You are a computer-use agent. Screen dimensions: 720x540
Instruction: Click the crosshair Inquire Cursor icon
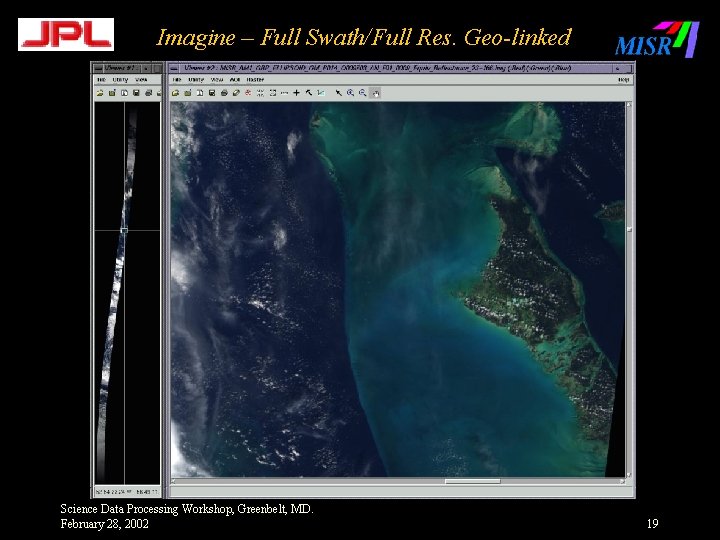[x=297, y=93]
